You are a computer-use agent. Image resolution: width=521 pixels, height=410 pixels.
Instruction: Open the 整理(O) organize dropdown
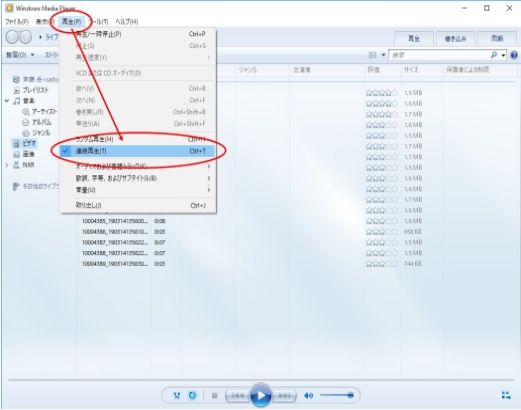tap(20, 55)
